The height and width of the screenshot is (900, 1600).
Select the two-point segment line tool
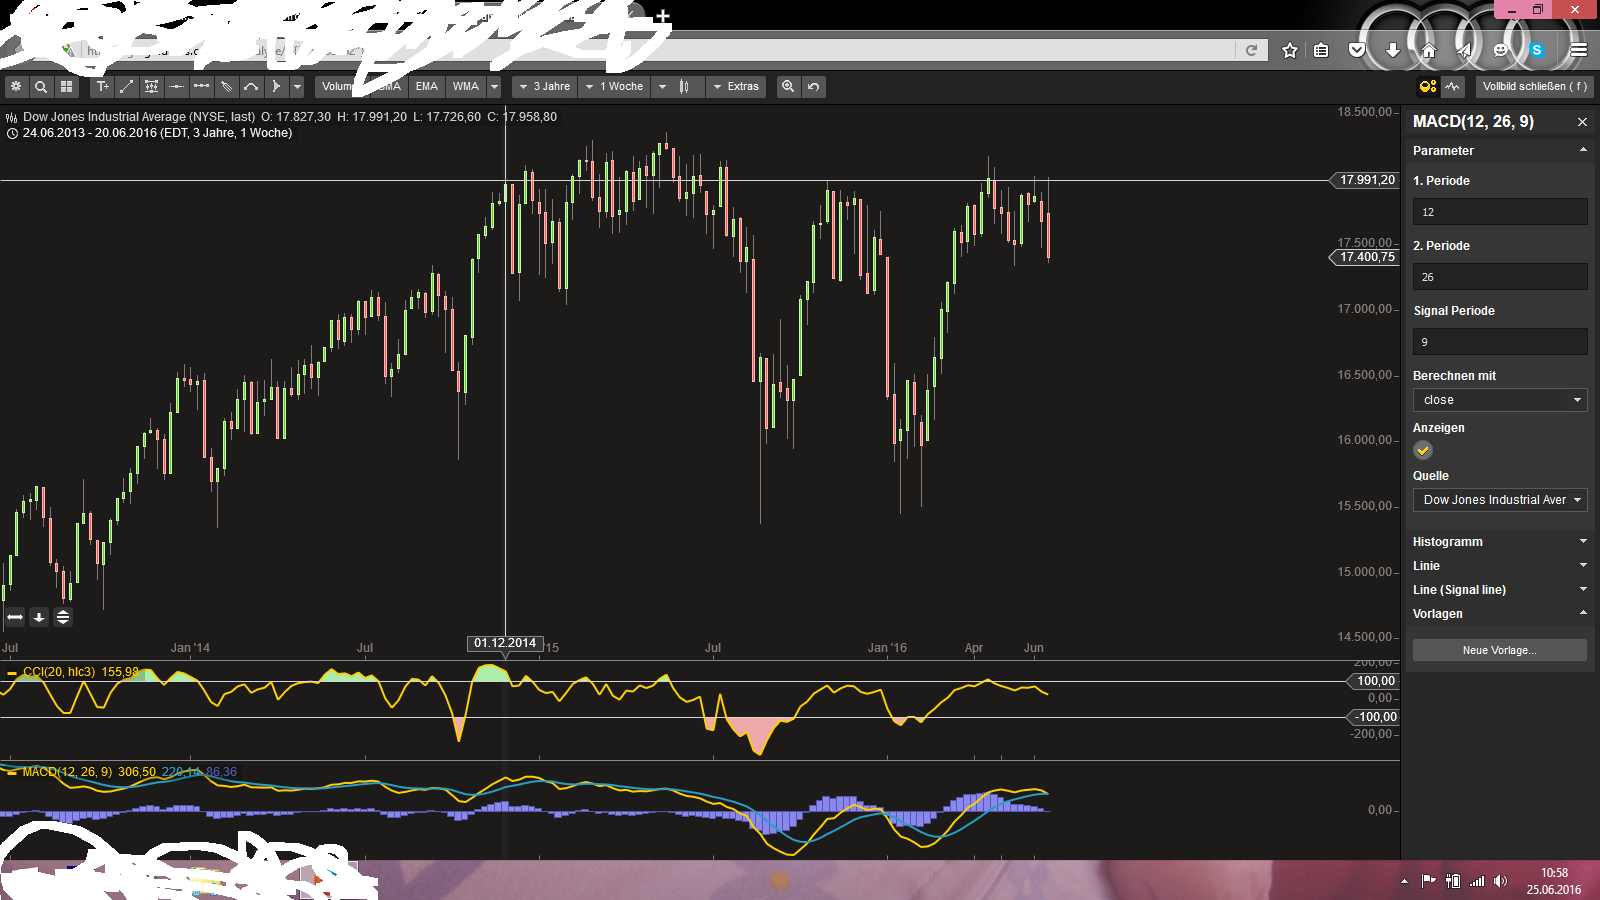[202, 87]
